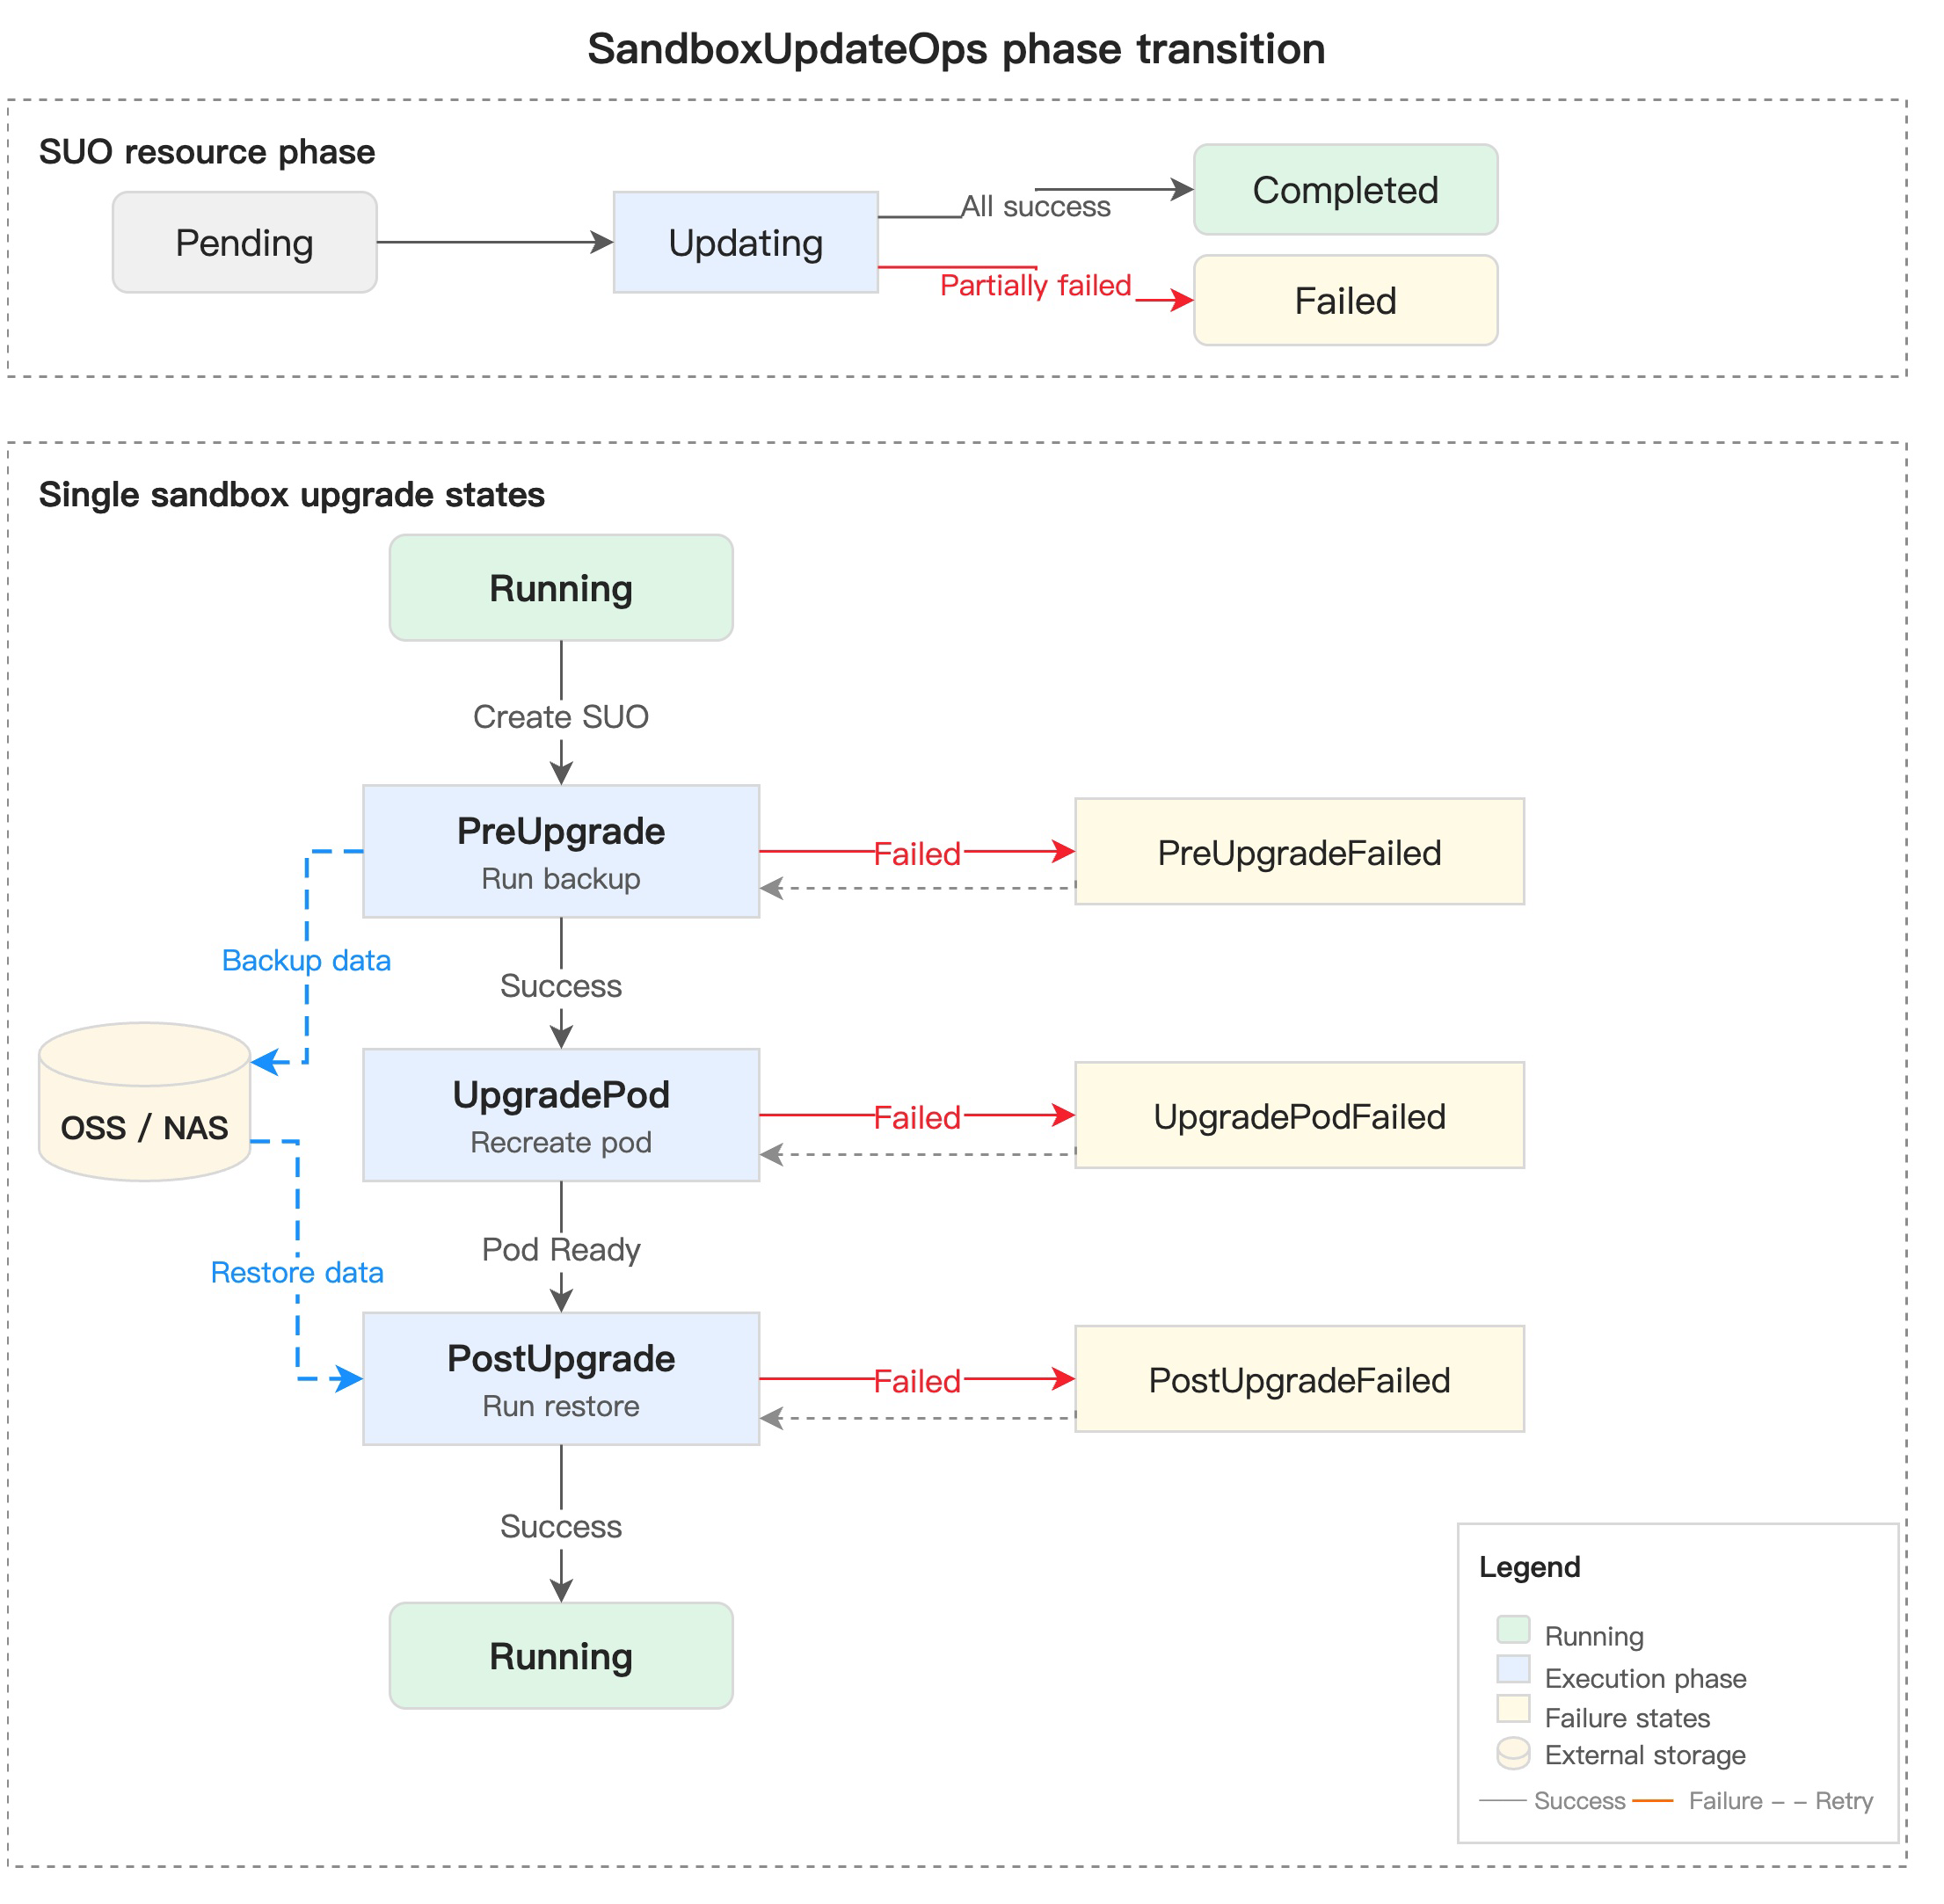Select the Updating phase box
Screen dimensions: 1944x1904
tap(746, 242)
